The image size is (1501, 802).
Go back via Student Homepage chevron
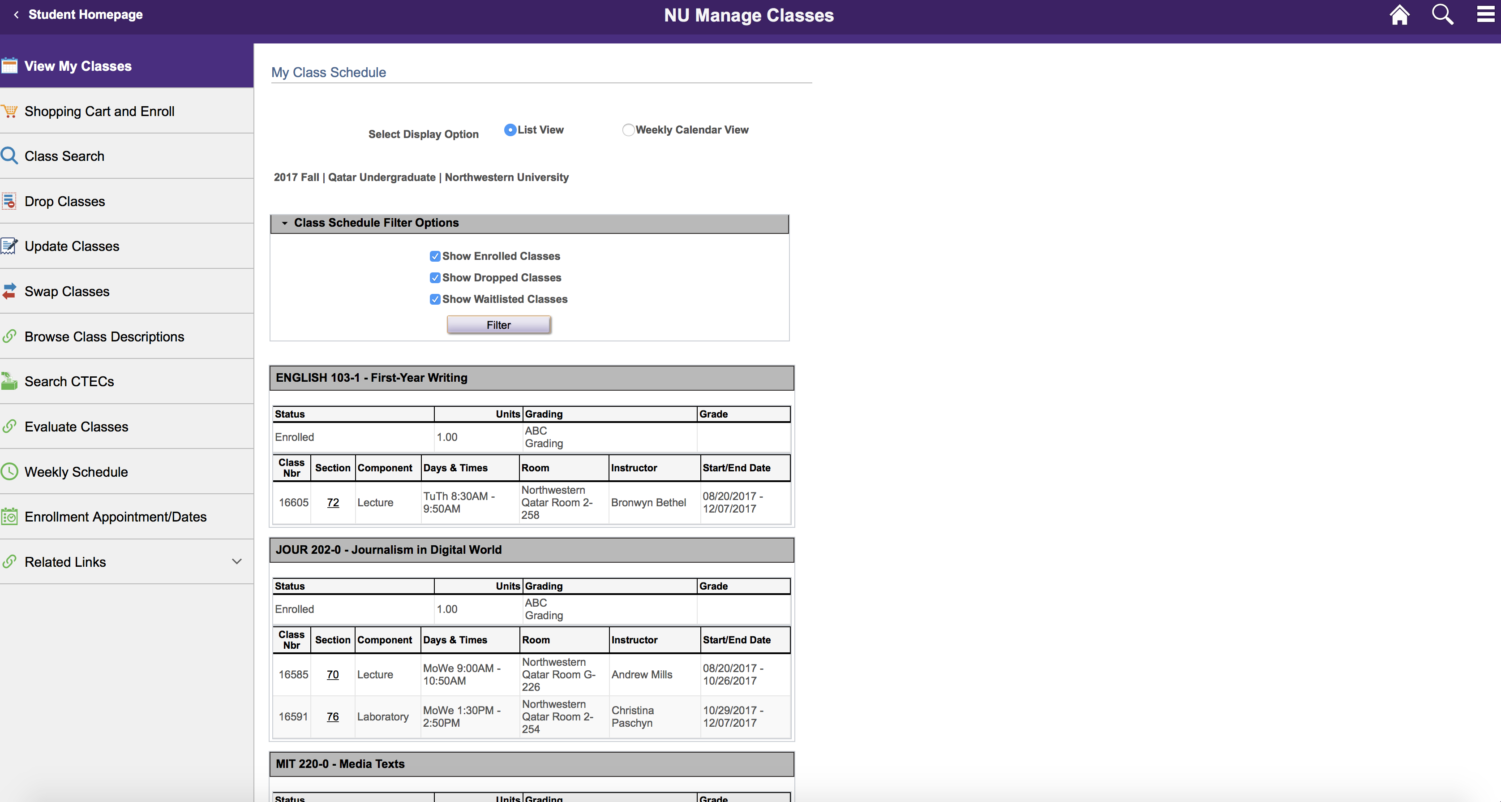click(x=16, y=15)
